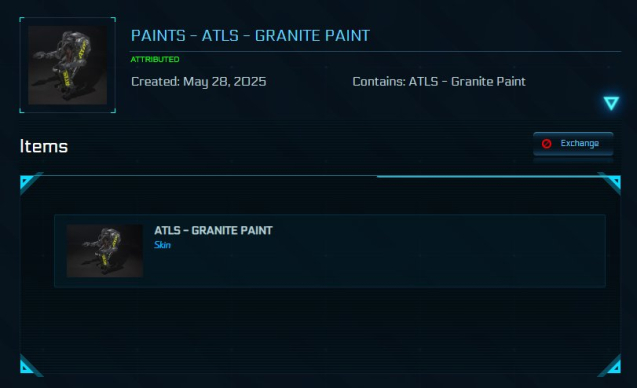Click the Skin type label
637x388 pixels.
pos(162,245)
